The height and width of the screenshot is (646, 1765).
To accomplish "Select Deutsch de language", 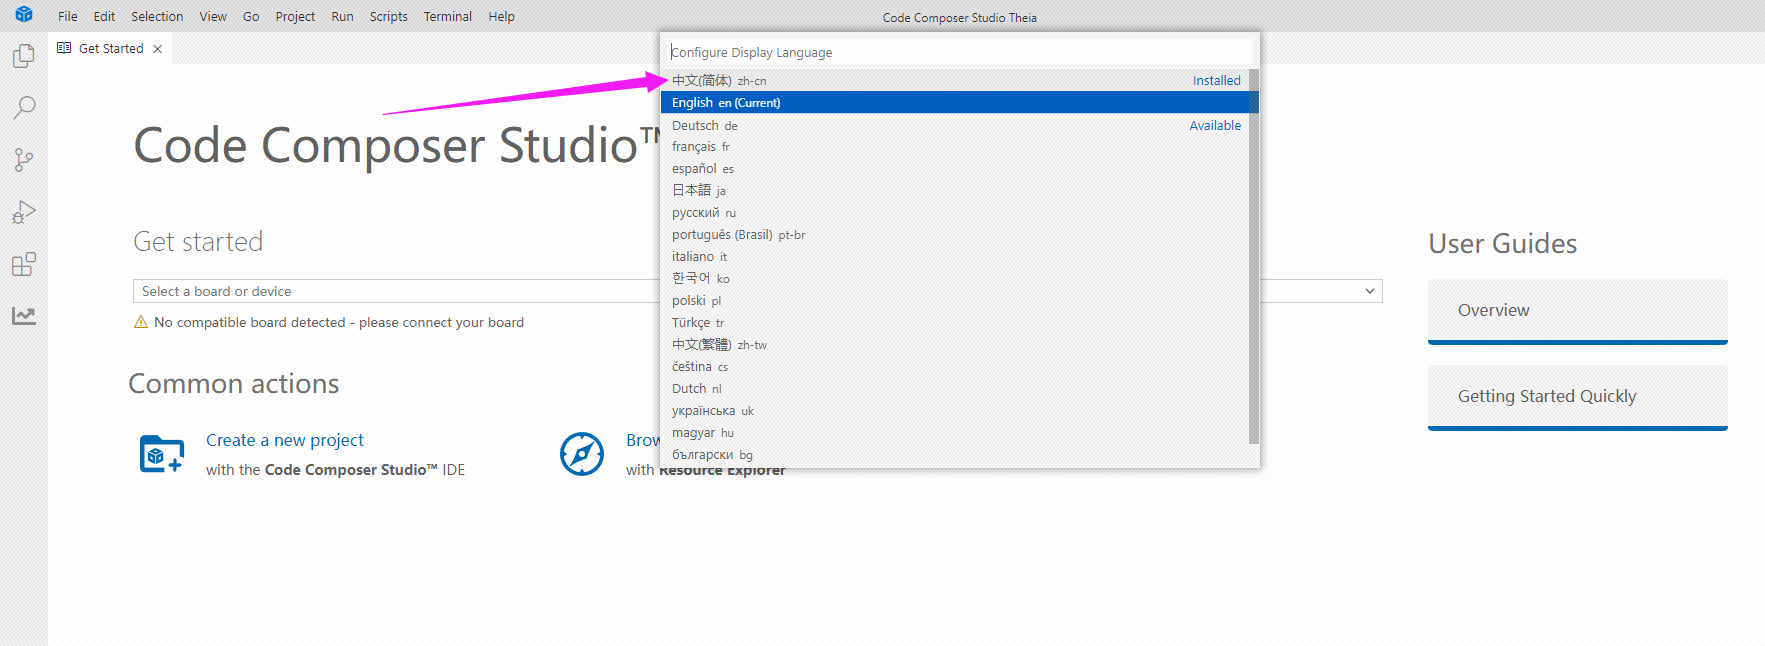I will tap(955, 125).
